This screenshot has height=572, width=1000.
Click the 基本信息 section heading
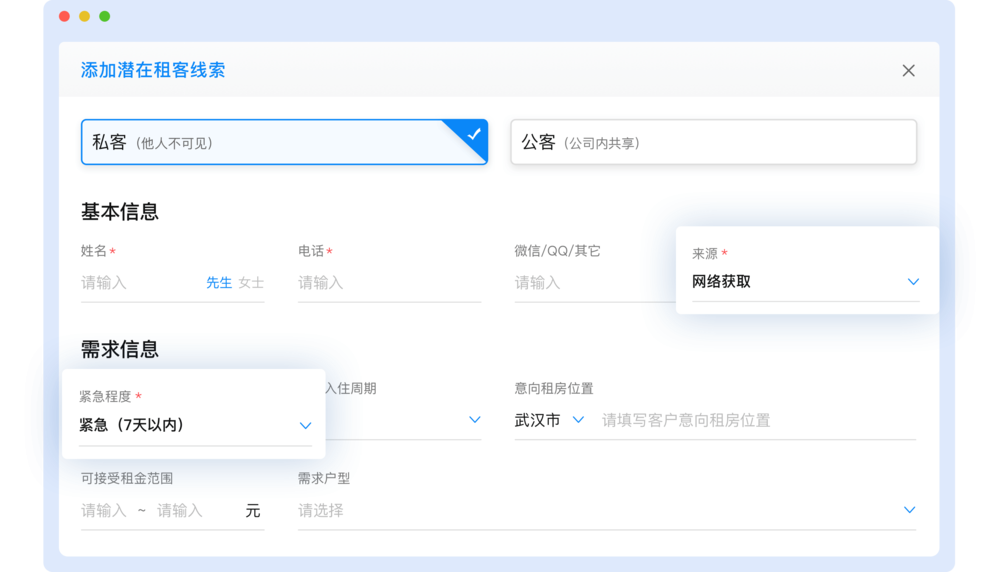(x=119, y=212)
